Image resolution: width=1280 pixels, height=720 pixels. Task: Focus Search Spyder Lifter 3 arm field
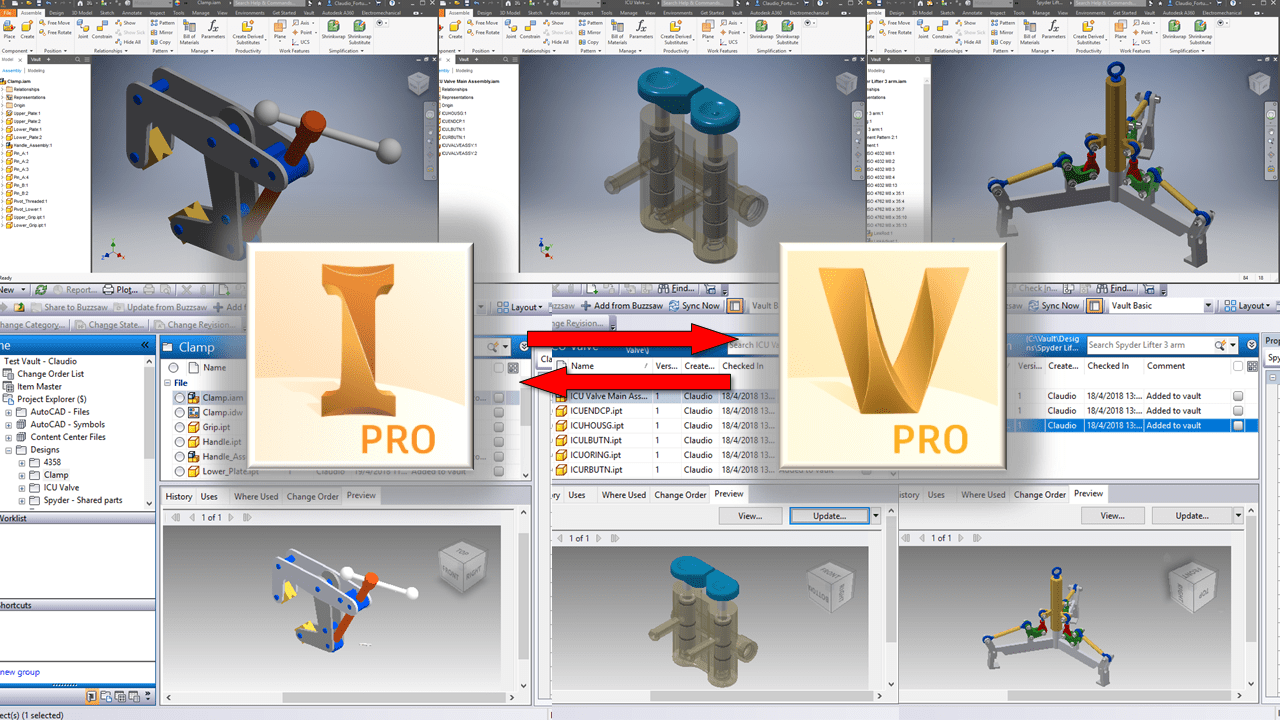pos(1149,345)
